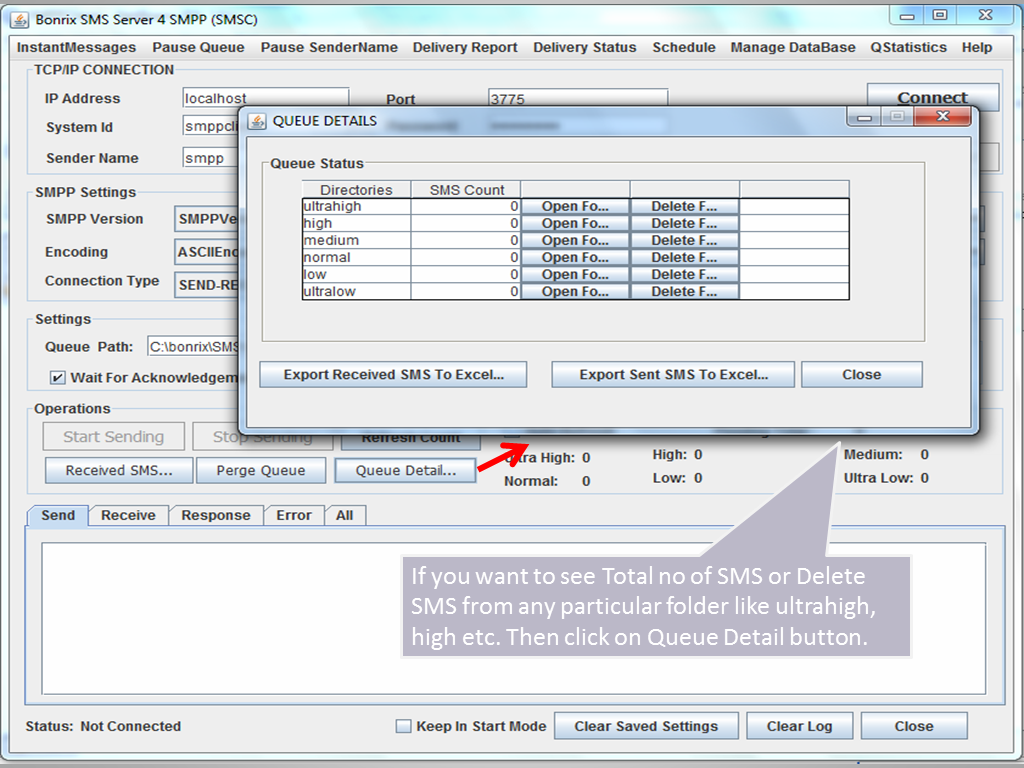Switch to the All log tab
Image resolution: width=1024 pixels, height=768 pixels.
pyautogui.click(x=345, y=515)
